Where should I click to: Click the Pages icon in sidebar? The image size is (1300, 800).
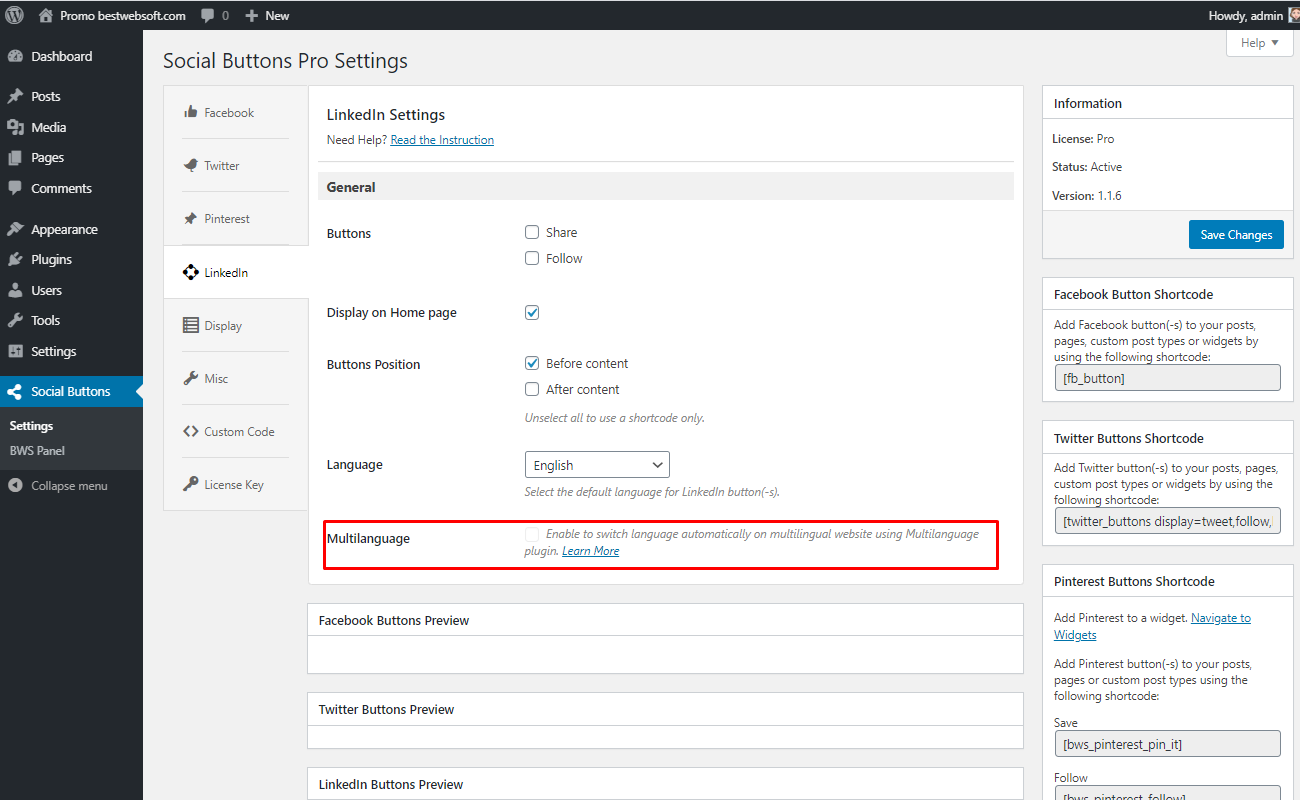15,158
